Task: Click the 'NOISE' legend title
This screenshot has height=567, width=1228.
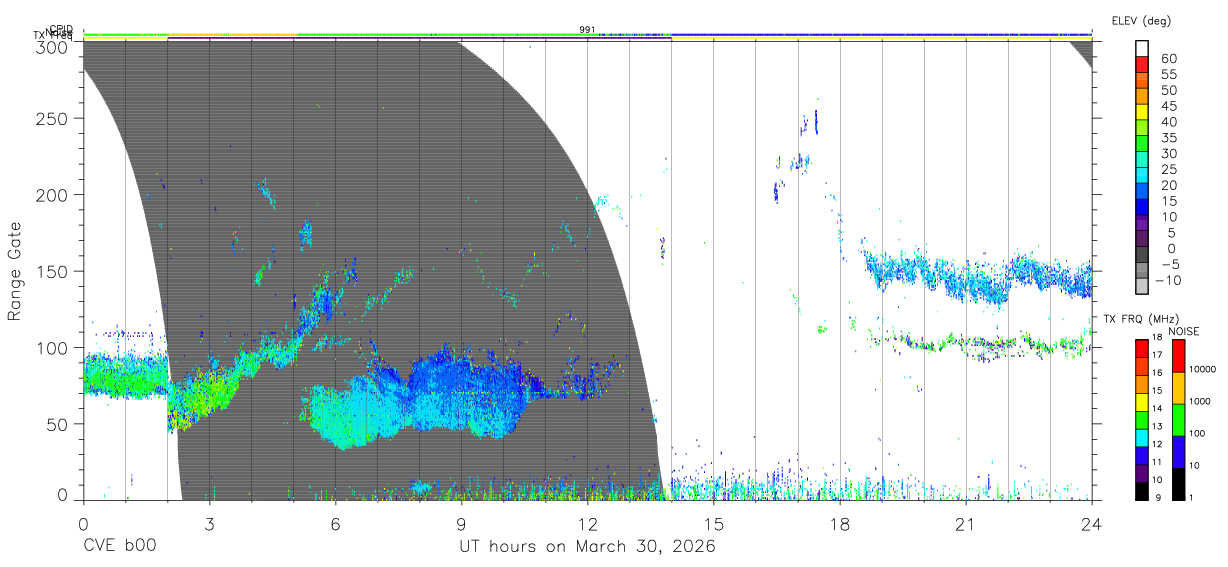Action: [1184, 331]
